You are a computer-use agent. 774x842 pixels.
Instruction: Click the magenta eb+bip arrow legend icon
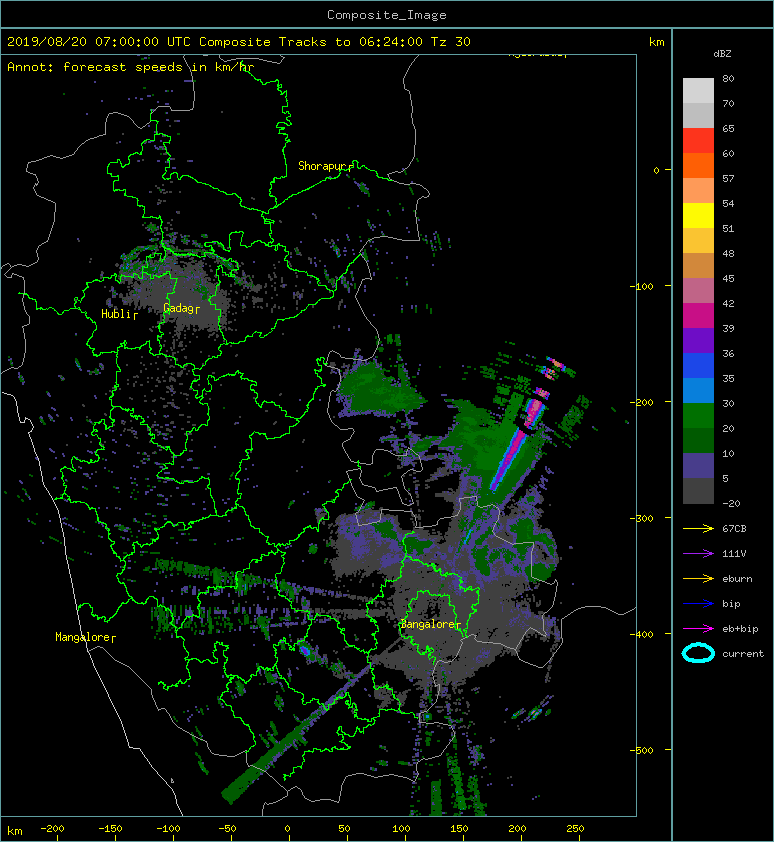[698, 629]
